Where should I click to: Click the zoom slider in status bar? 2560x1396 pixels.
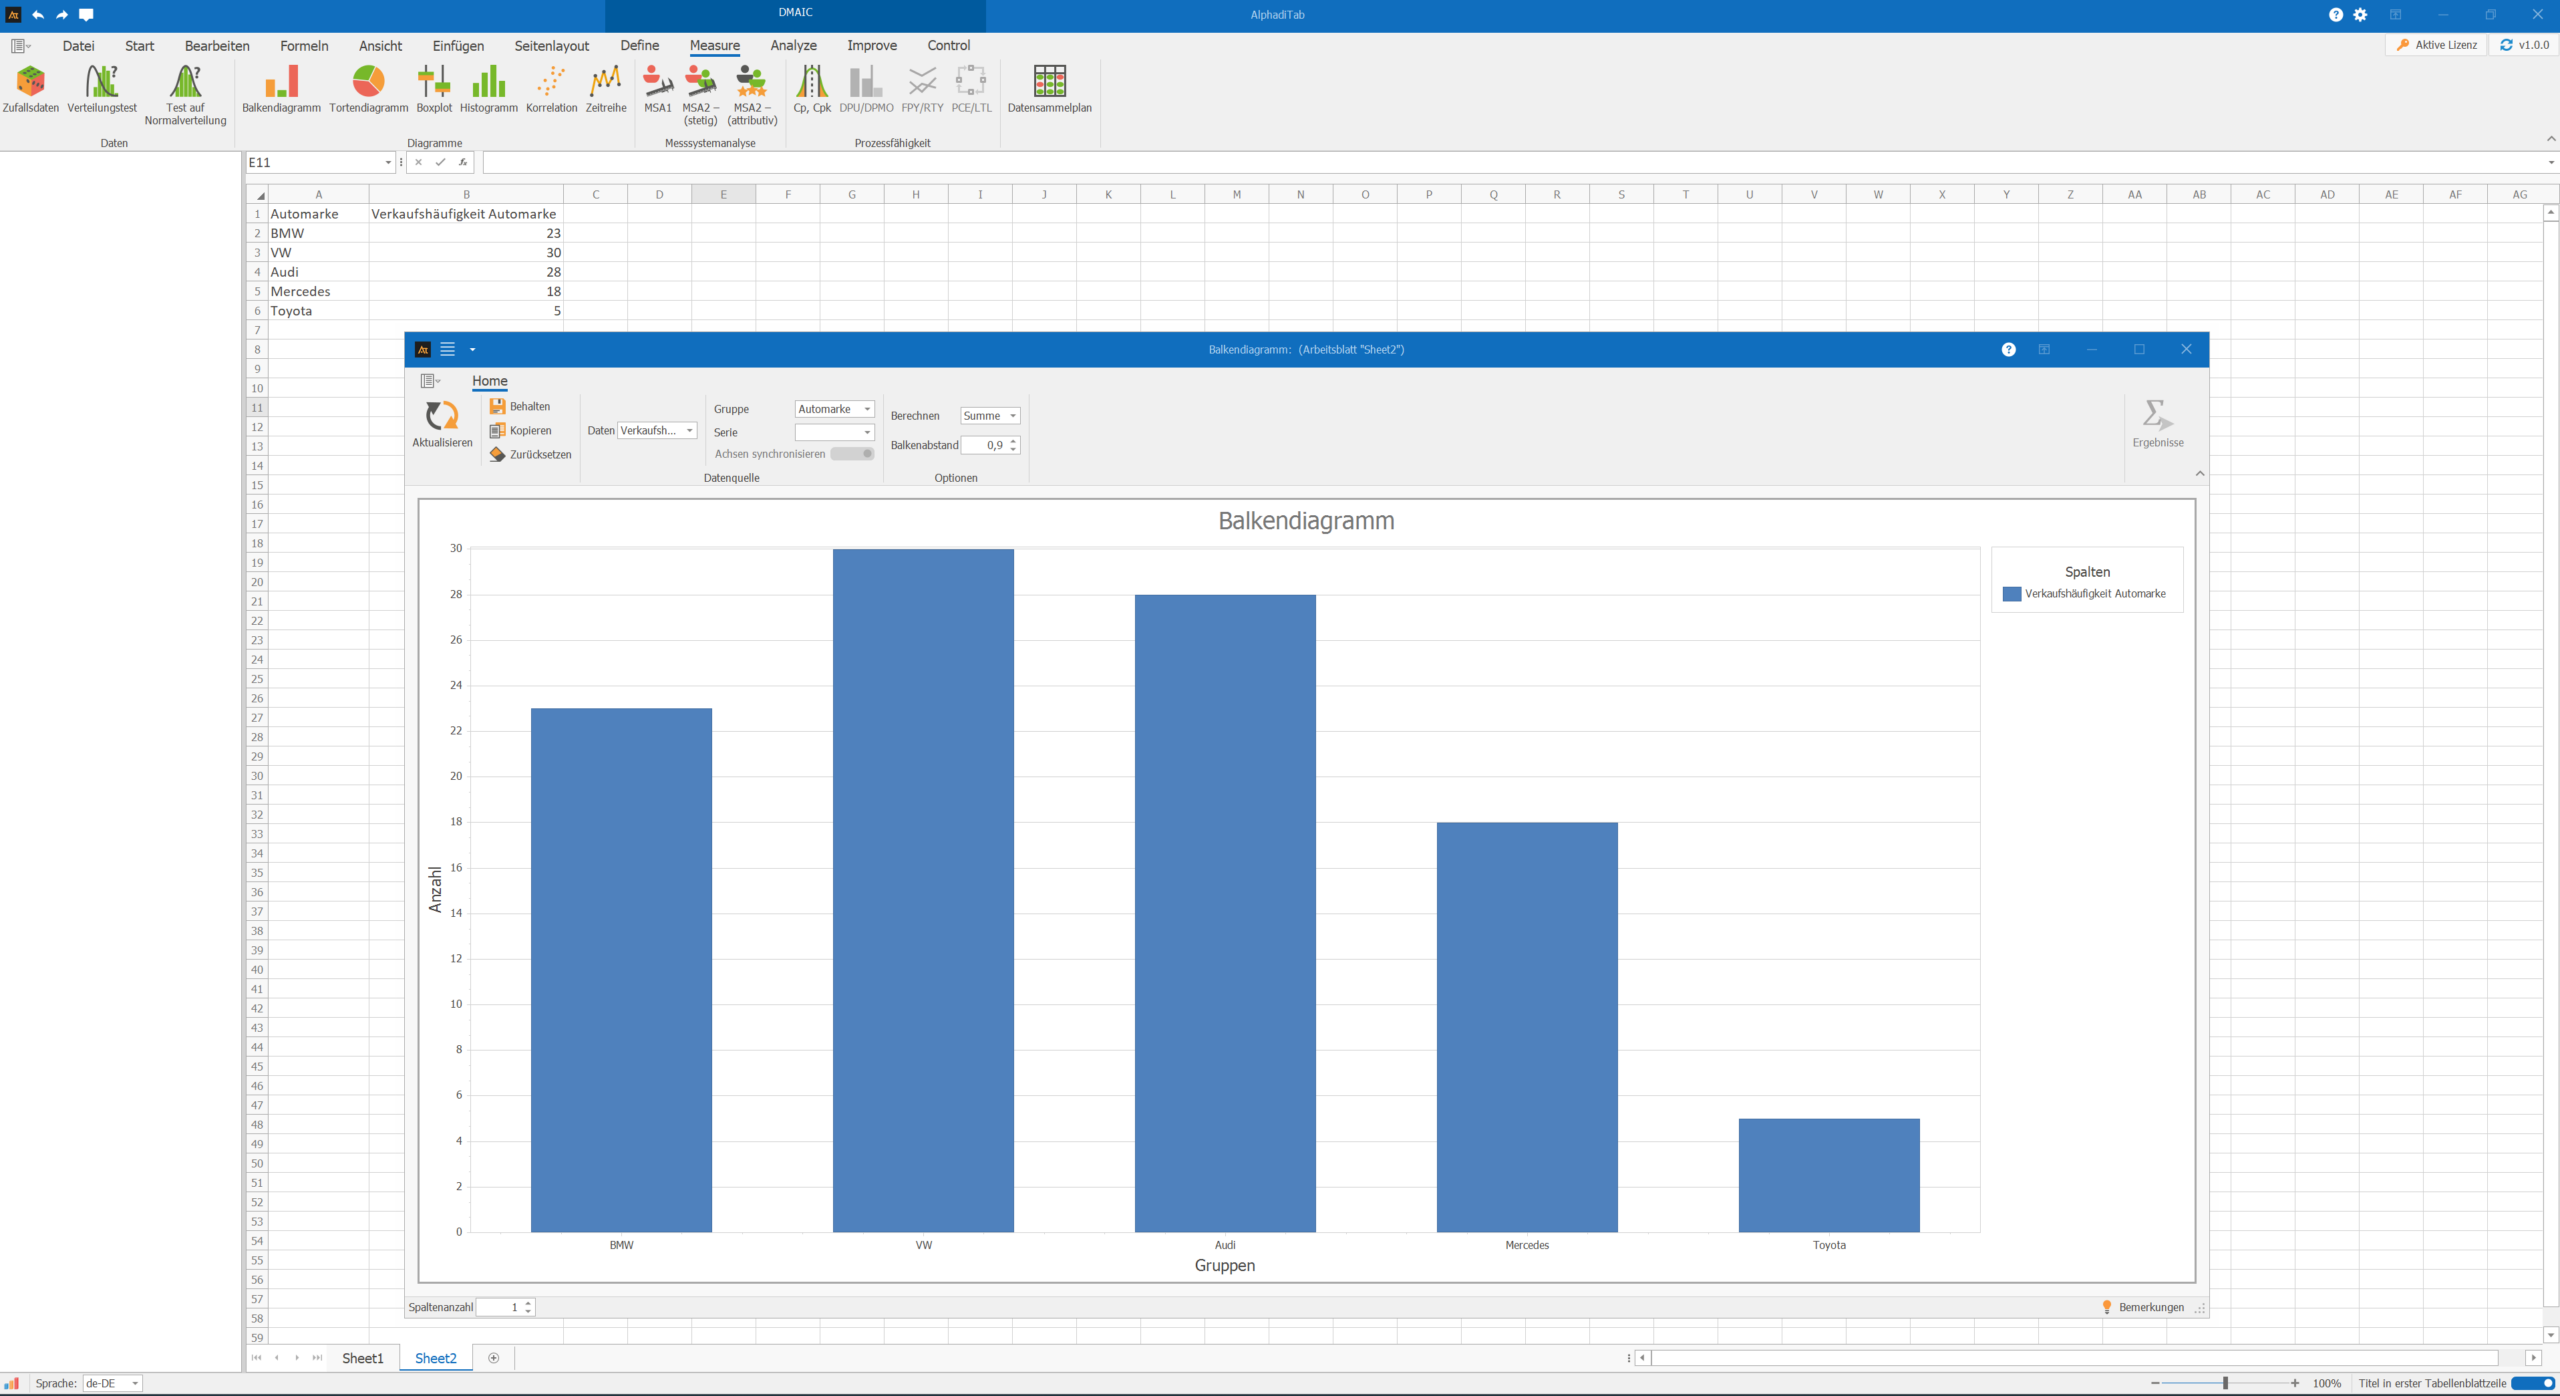pos(2225,1383)
